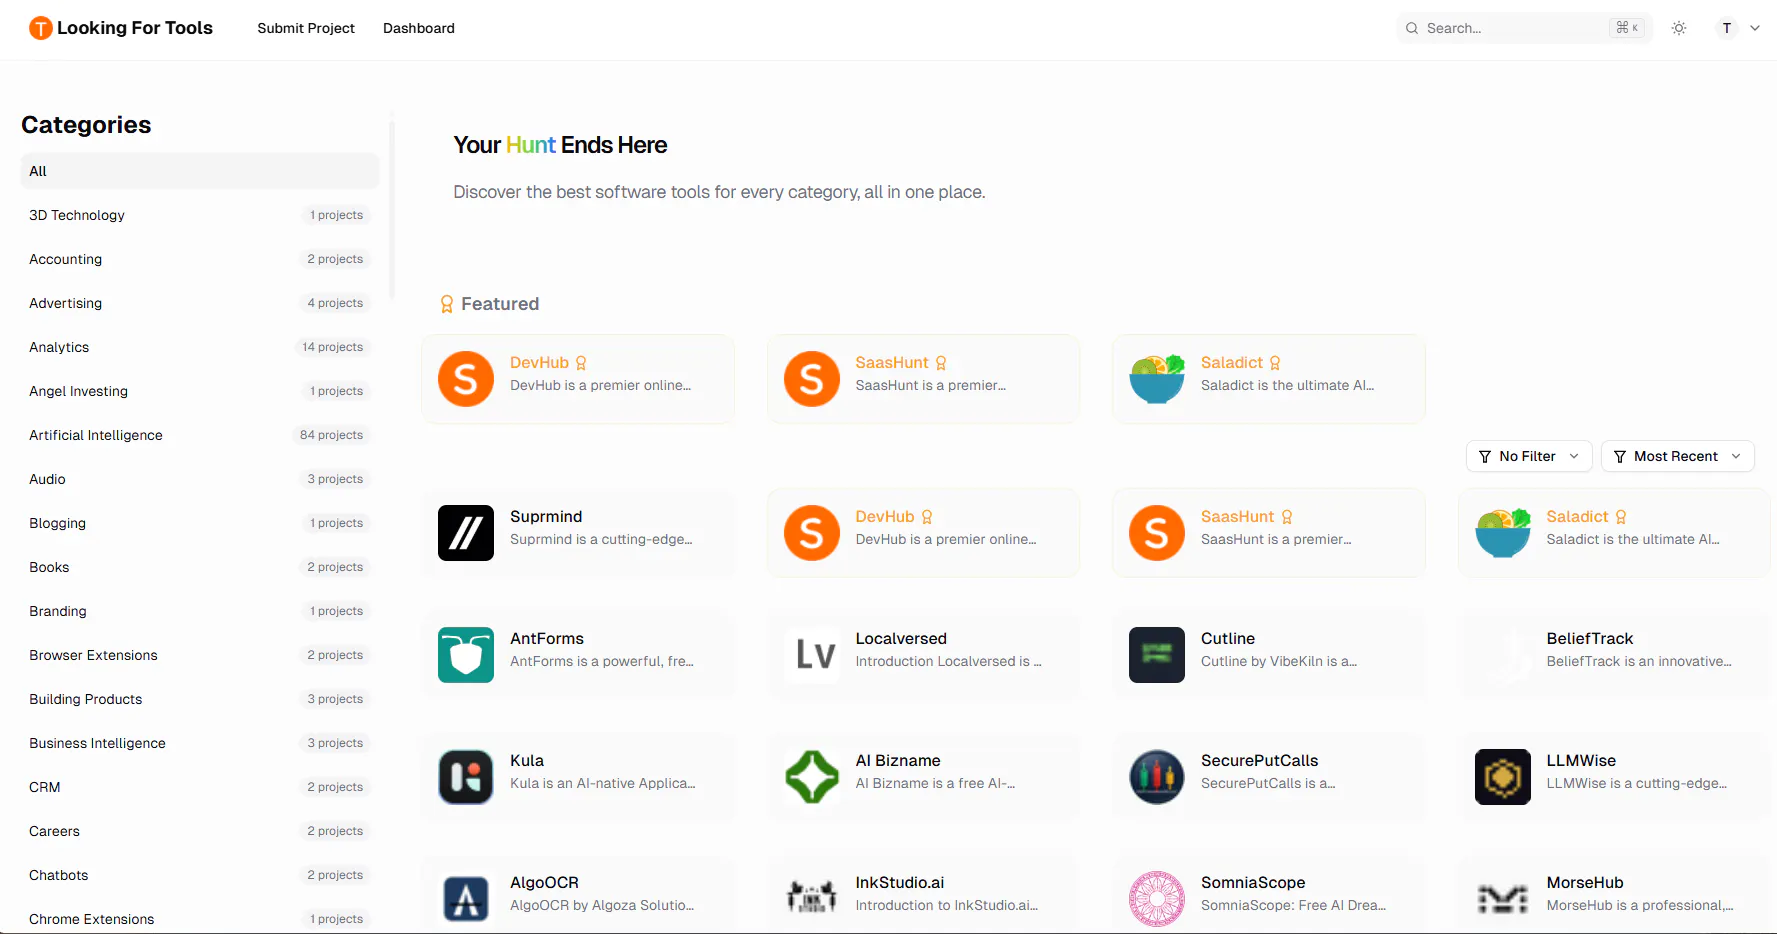Click the search magnifier icon
The height and width of the screenshot is (934, 1777).
[x=1412, y=28]
